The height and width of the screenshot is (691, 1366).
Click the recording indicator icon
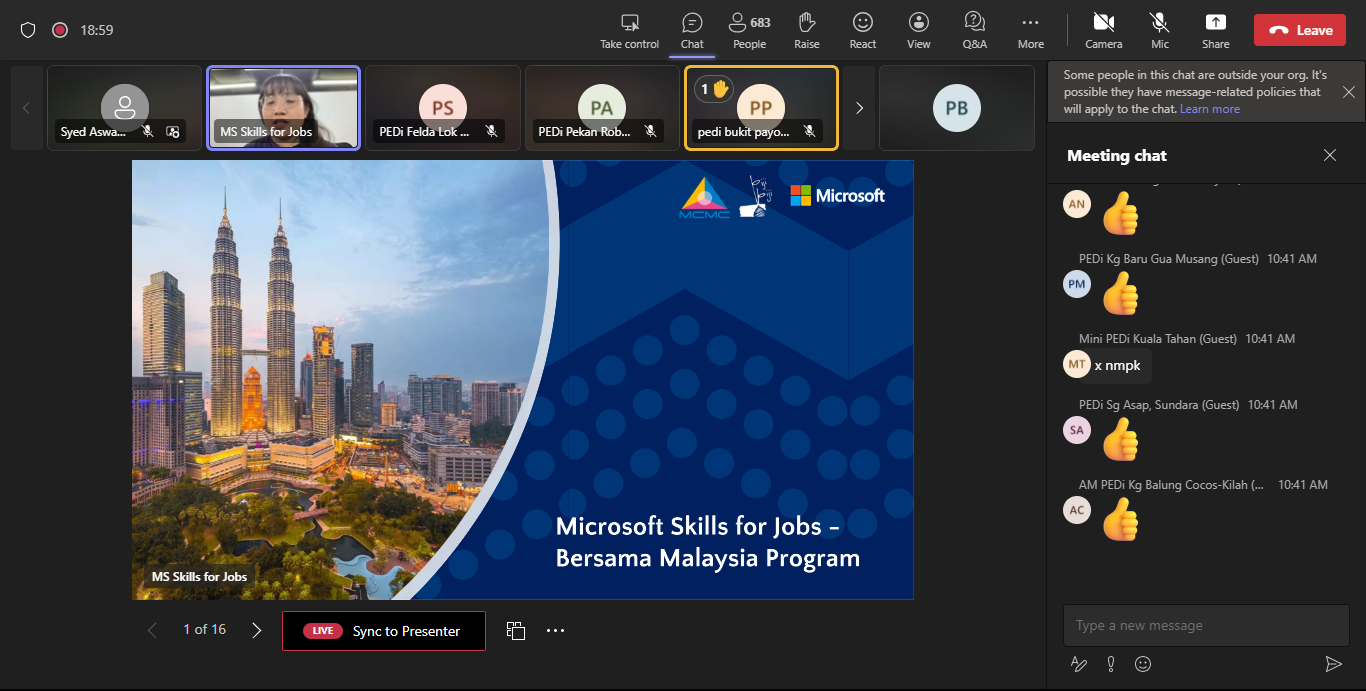click(60, 30)
